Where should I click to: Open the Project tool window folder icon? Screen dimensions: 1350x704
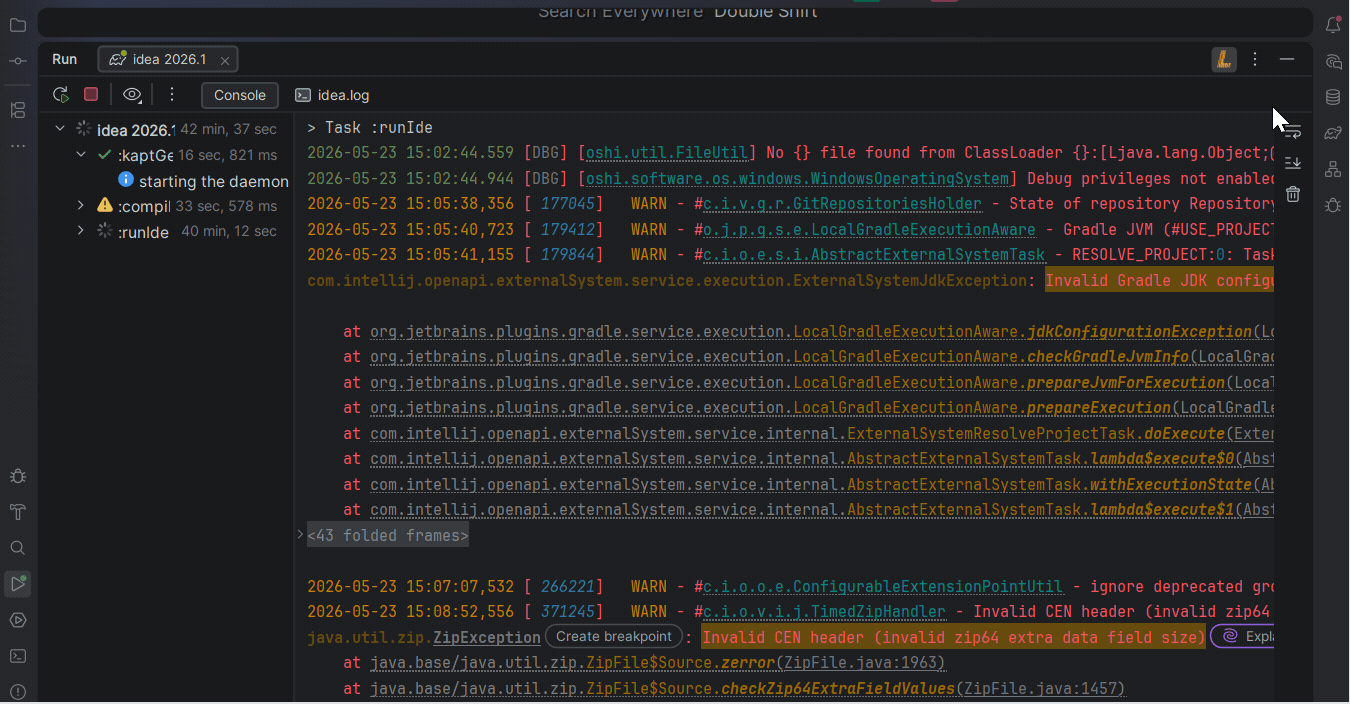click(17, 25)
